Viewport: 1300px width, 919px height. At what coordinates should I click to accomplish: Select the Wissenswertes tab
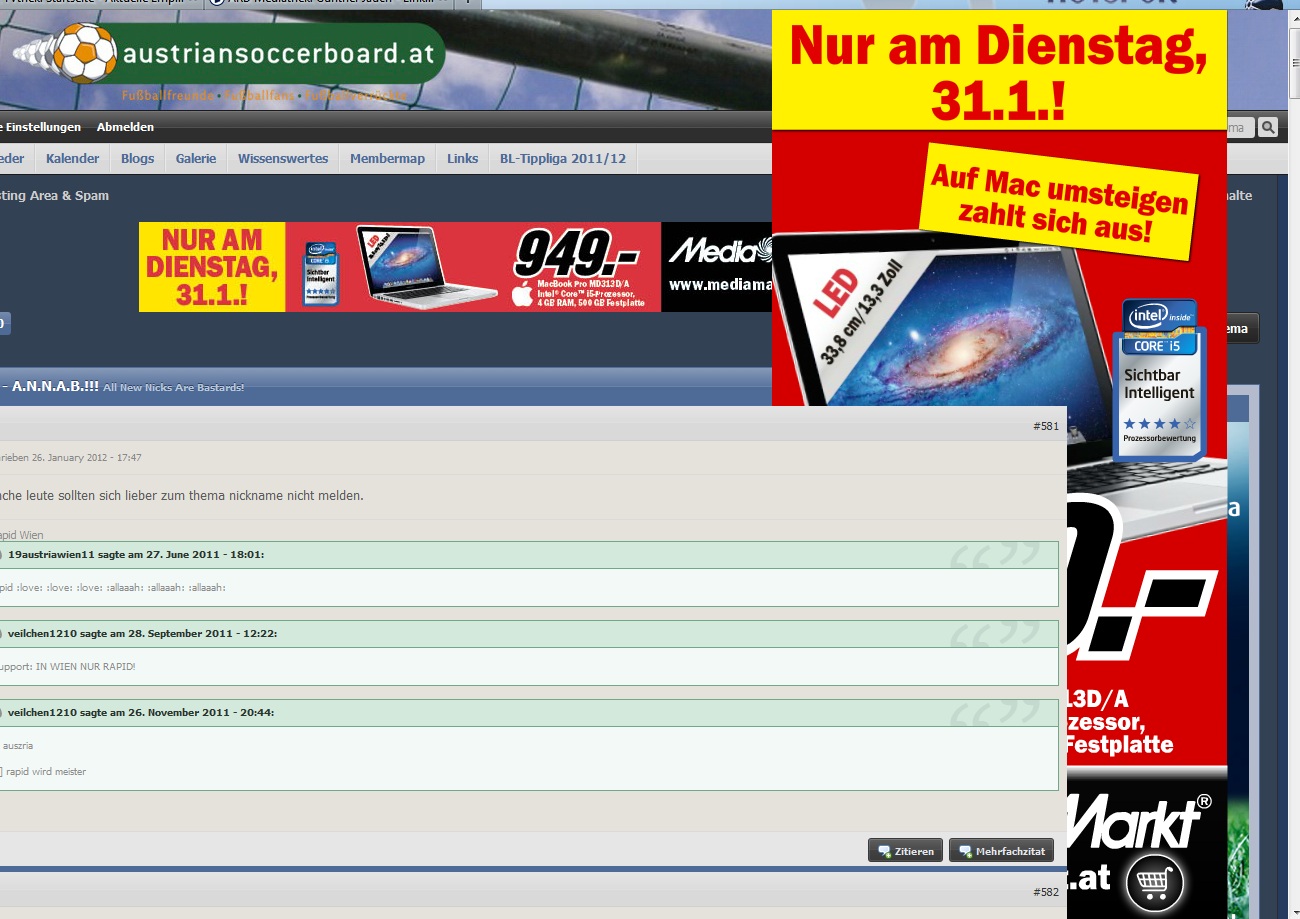click(283, 159)
